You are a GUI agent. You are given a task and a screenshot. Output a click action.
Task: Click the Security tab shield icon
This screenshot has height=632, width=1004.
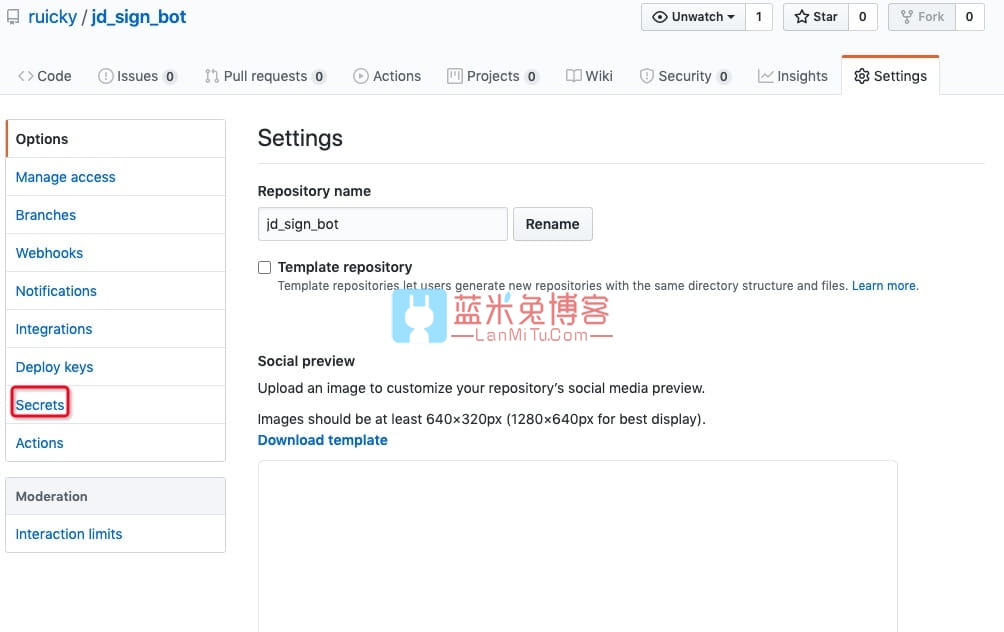(x=647, y=76)
